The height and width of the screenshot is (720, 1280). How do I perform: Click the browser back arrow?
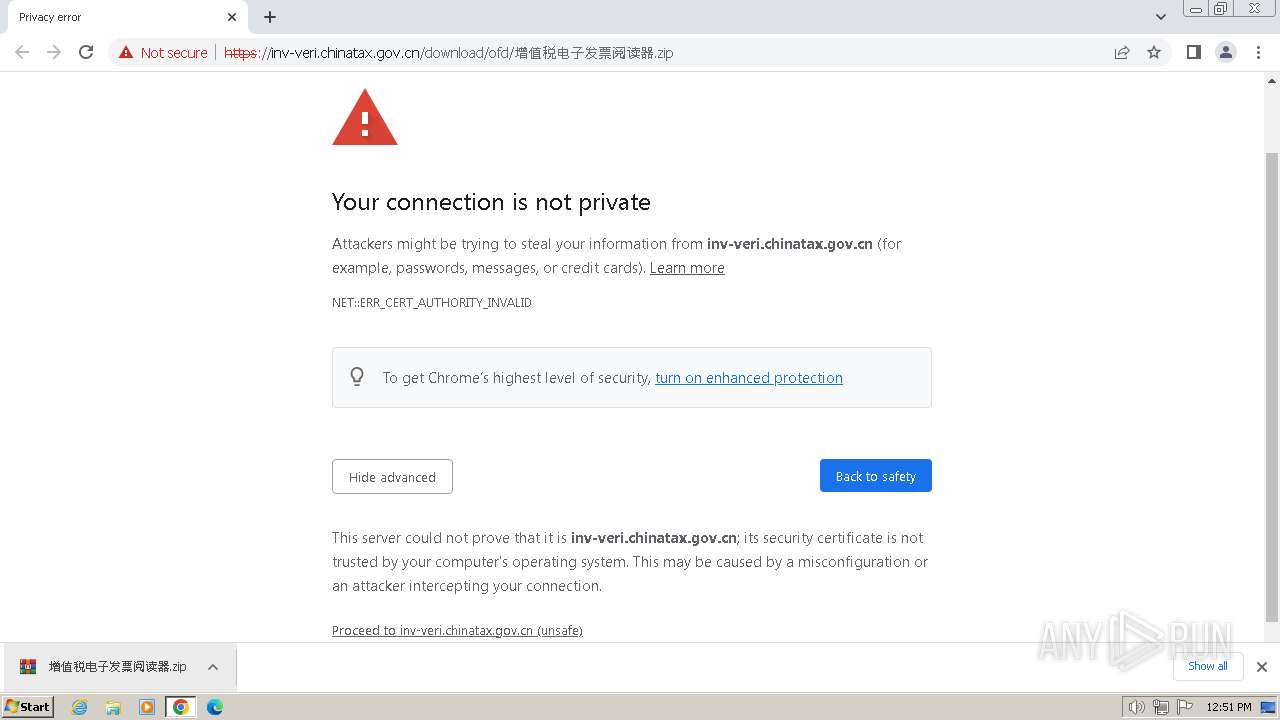point(22,52)
